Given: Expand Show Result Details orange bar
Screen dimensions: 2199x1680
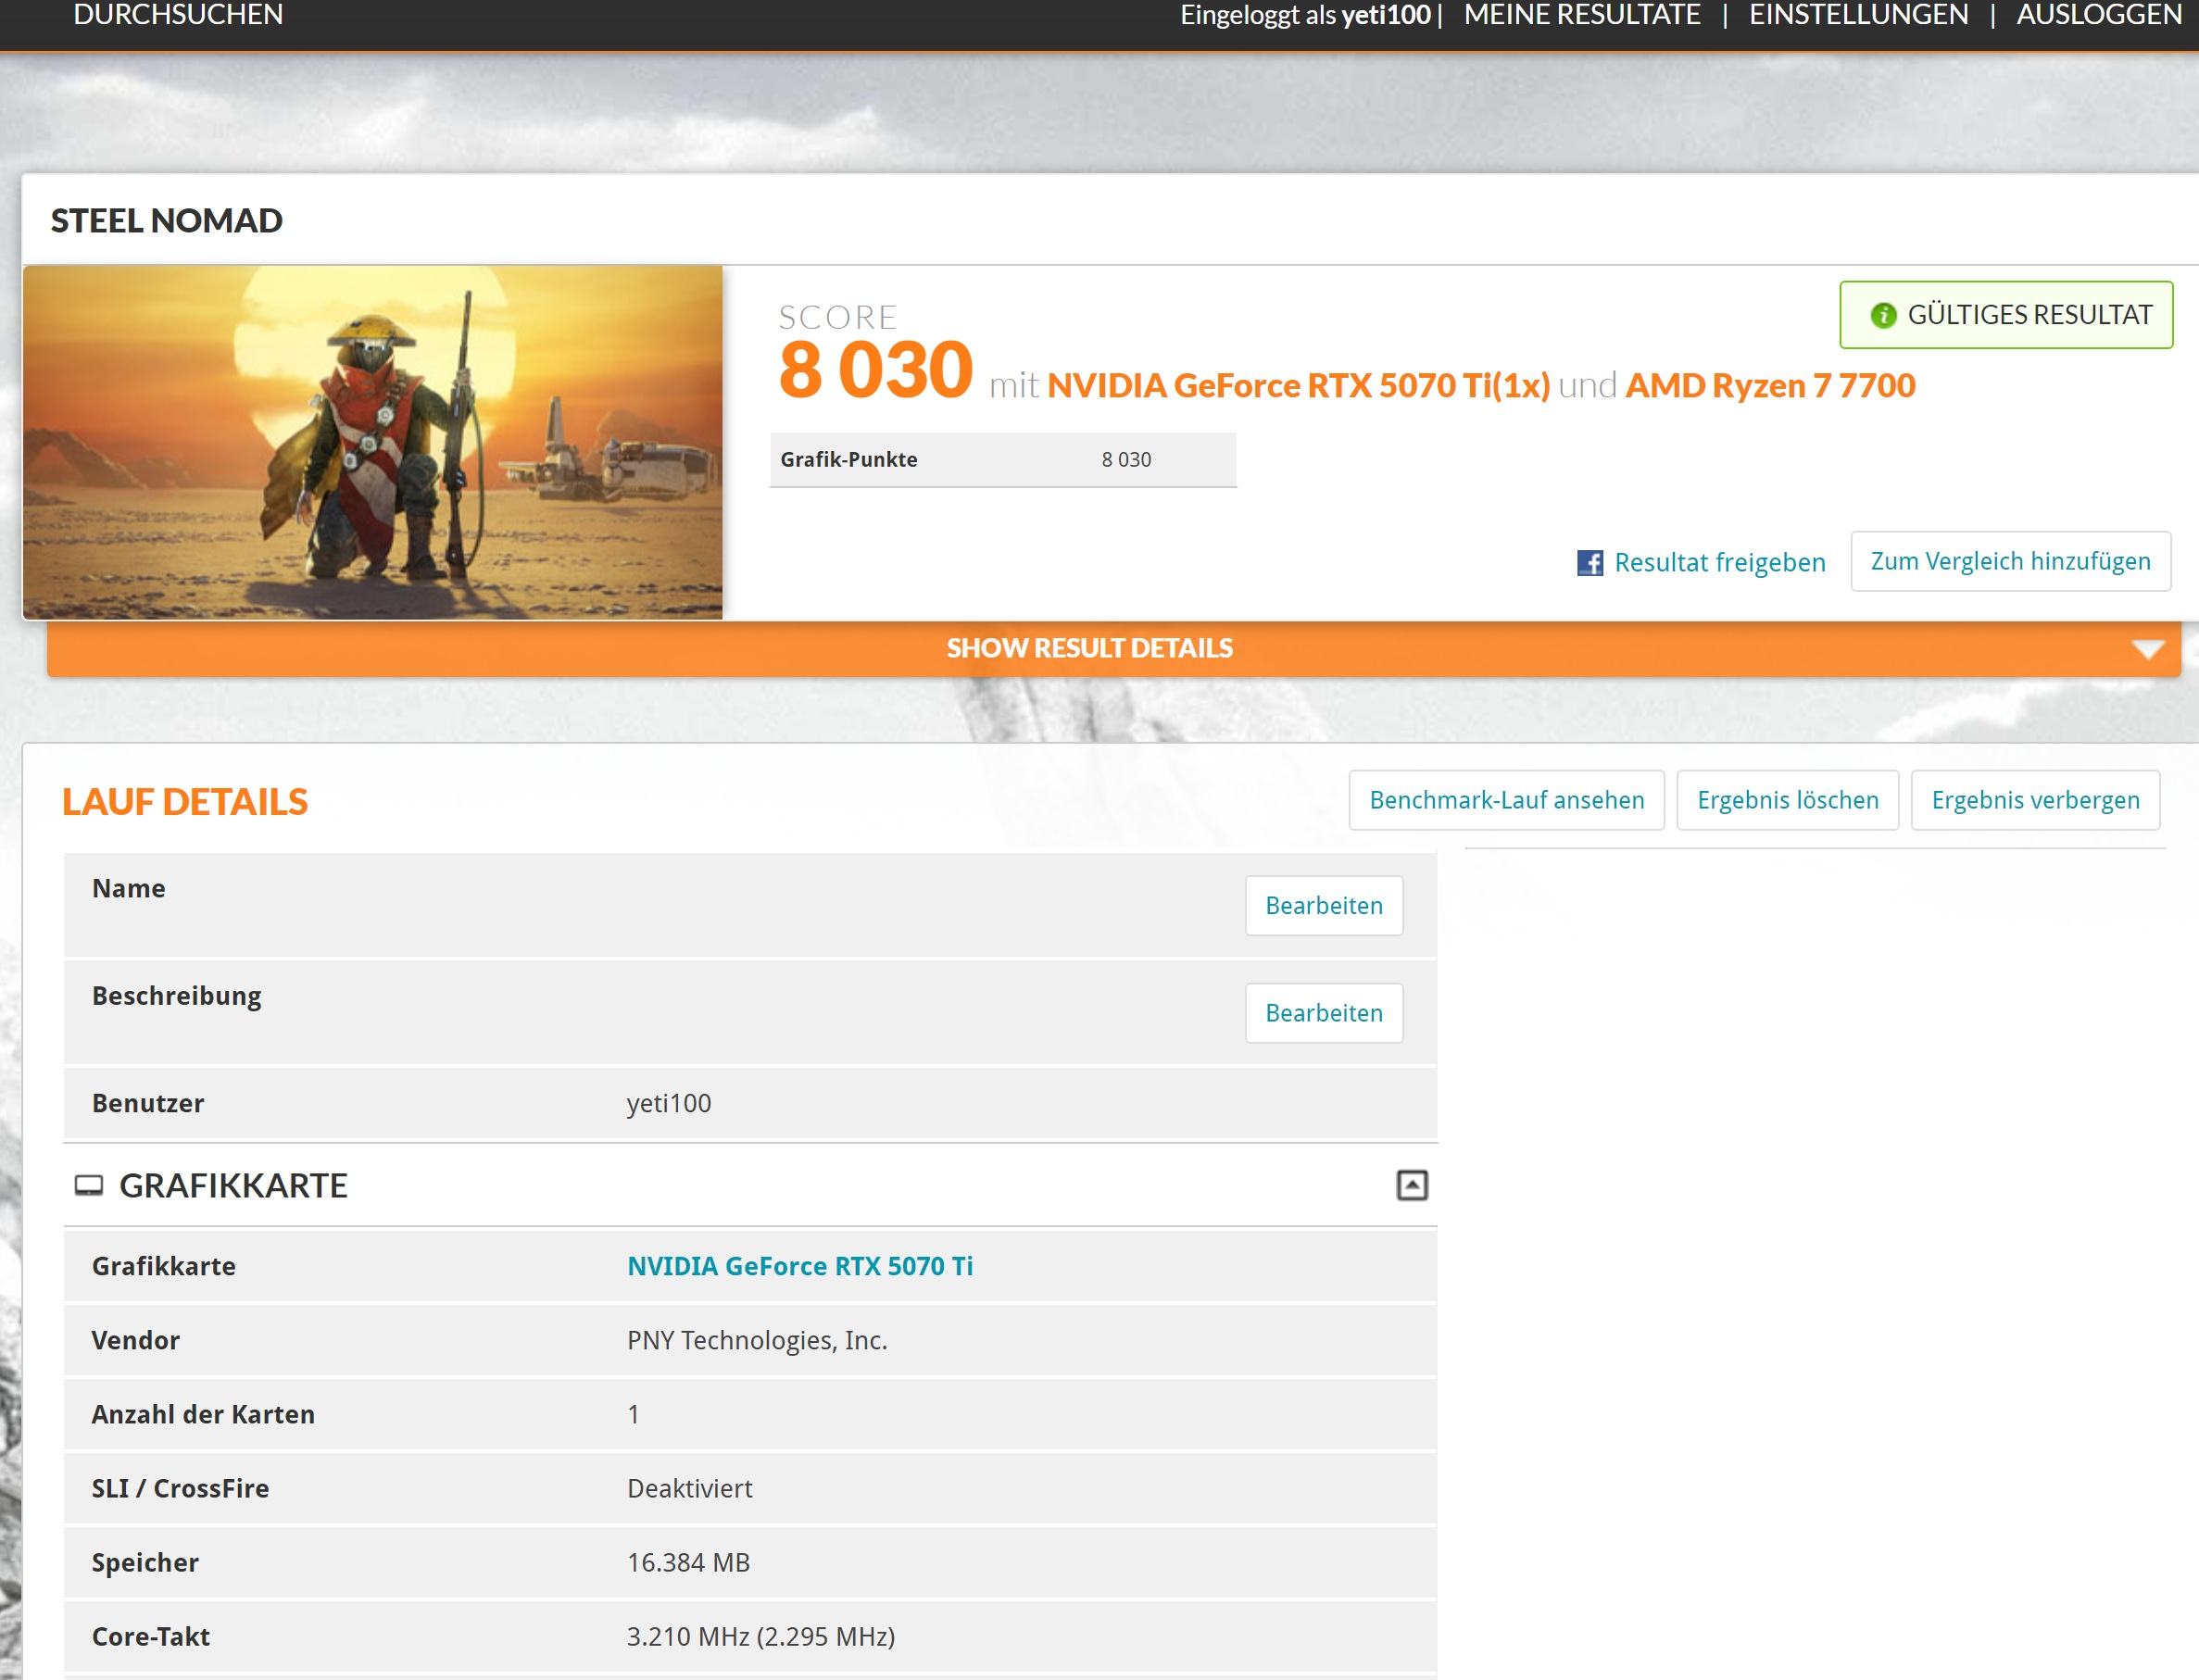Looking at the screenshot, I should point(1089,648).
